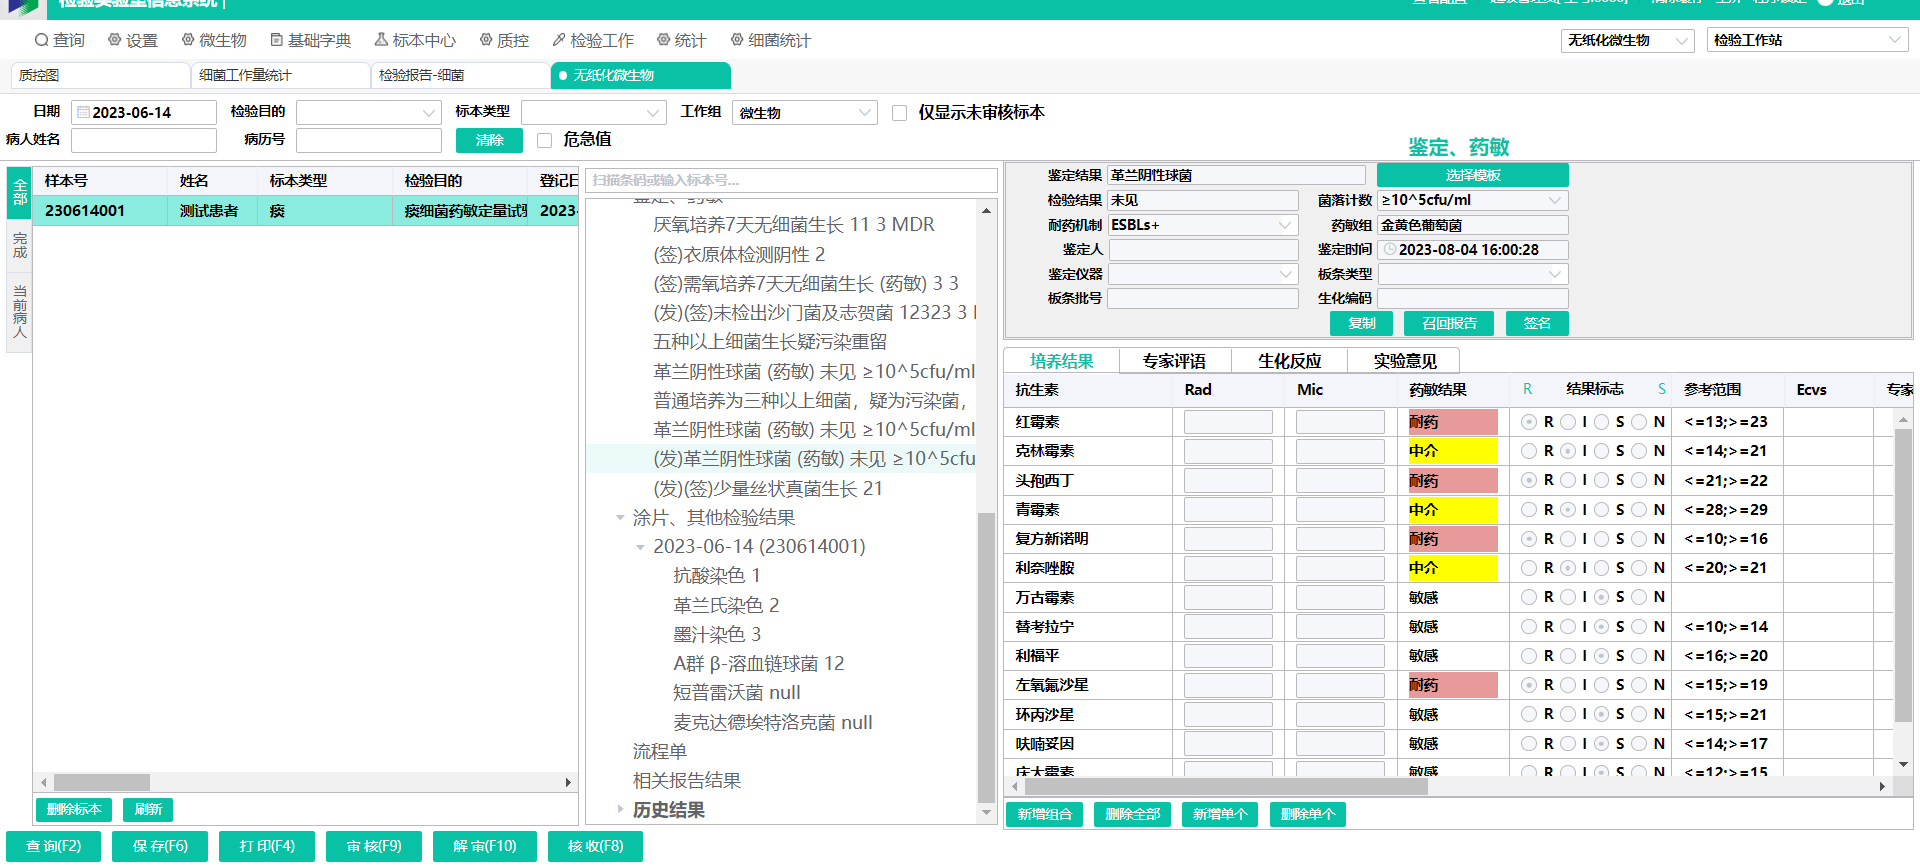Screen dimensions: 1920x866
Task: Collapse 涂片、其他检验结果 tree node
Action: coord(620,518)
